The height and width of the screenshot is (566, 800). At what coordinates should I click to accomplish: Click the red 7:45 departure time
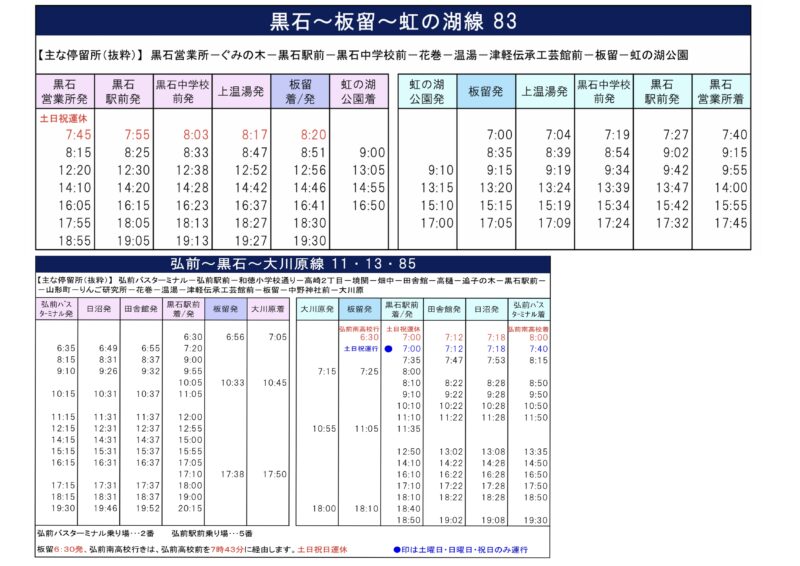point(79,135)
